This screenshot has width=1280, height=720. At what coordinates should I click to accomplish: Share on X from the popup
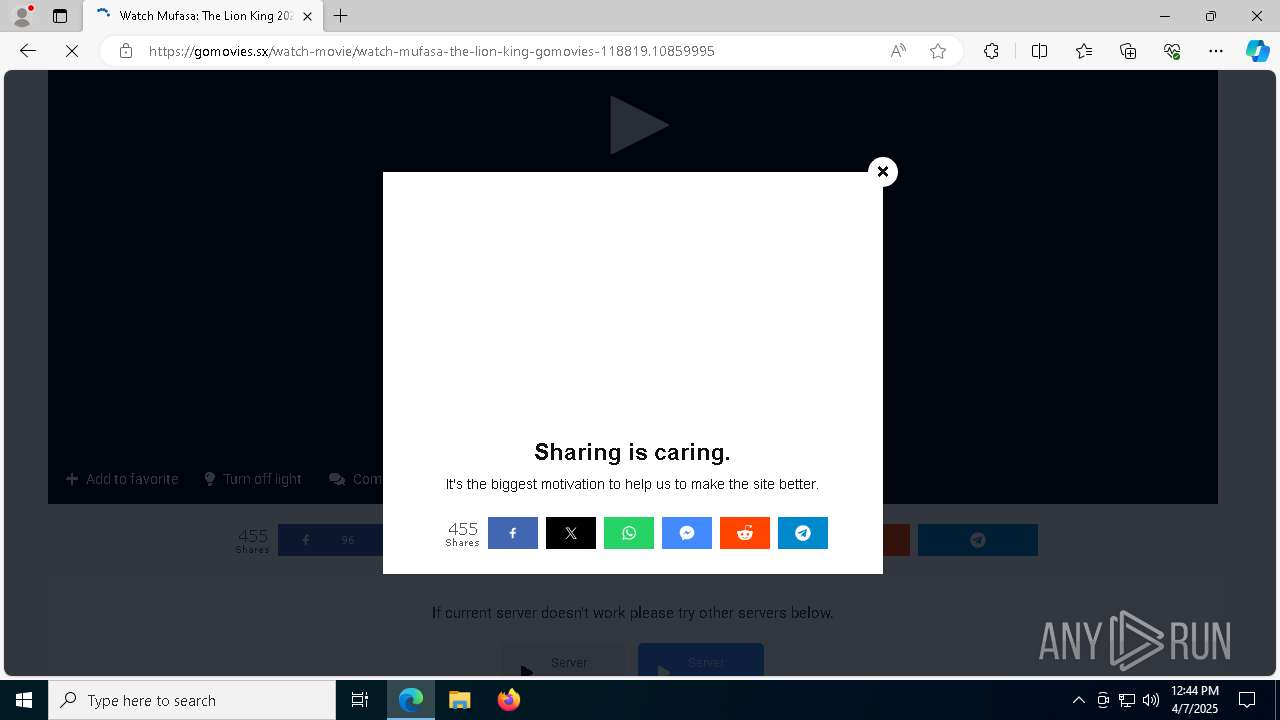pos(571,533)
